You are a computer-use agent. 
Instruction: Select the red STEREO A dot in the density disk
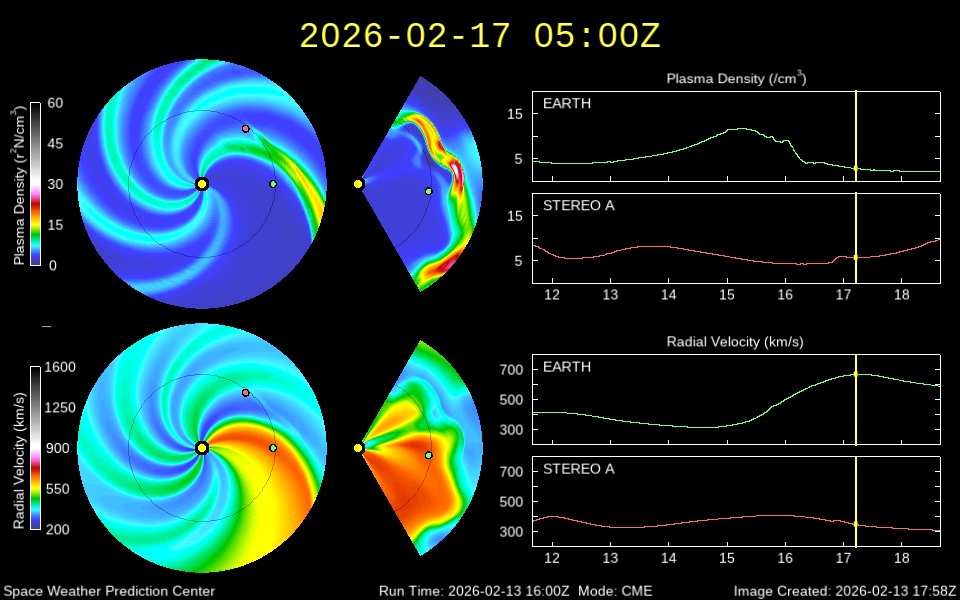tap(245, 129)
